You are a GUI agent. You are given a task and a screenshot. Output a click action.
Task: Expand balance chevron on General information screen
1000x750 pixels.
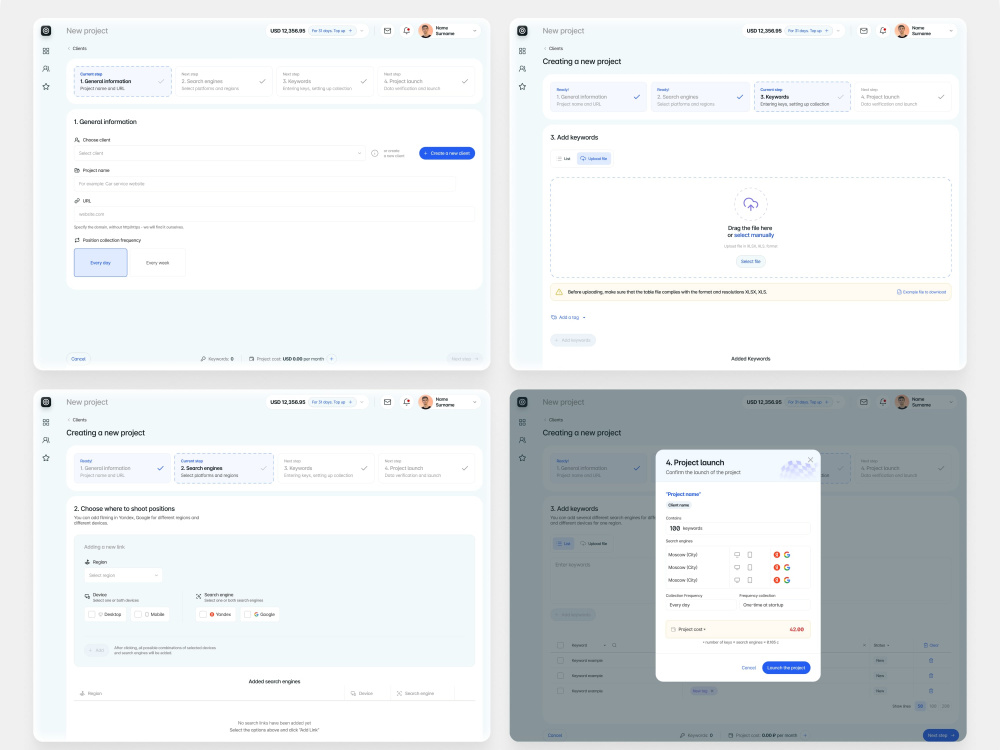click(x=362, y=31)
